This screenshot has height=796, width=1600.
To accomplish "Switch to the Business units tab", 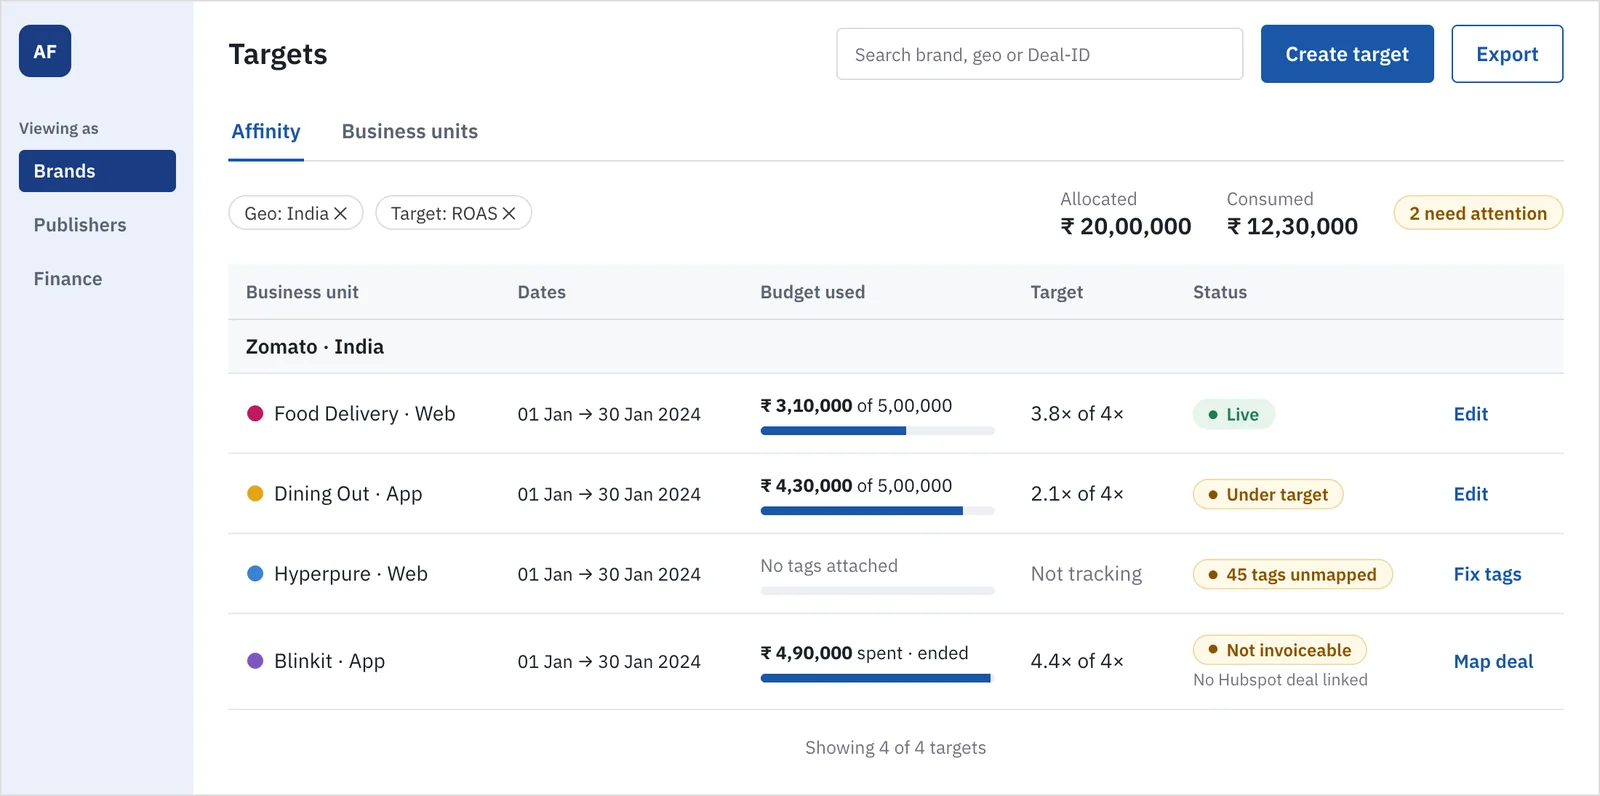I will coord(410,131).
